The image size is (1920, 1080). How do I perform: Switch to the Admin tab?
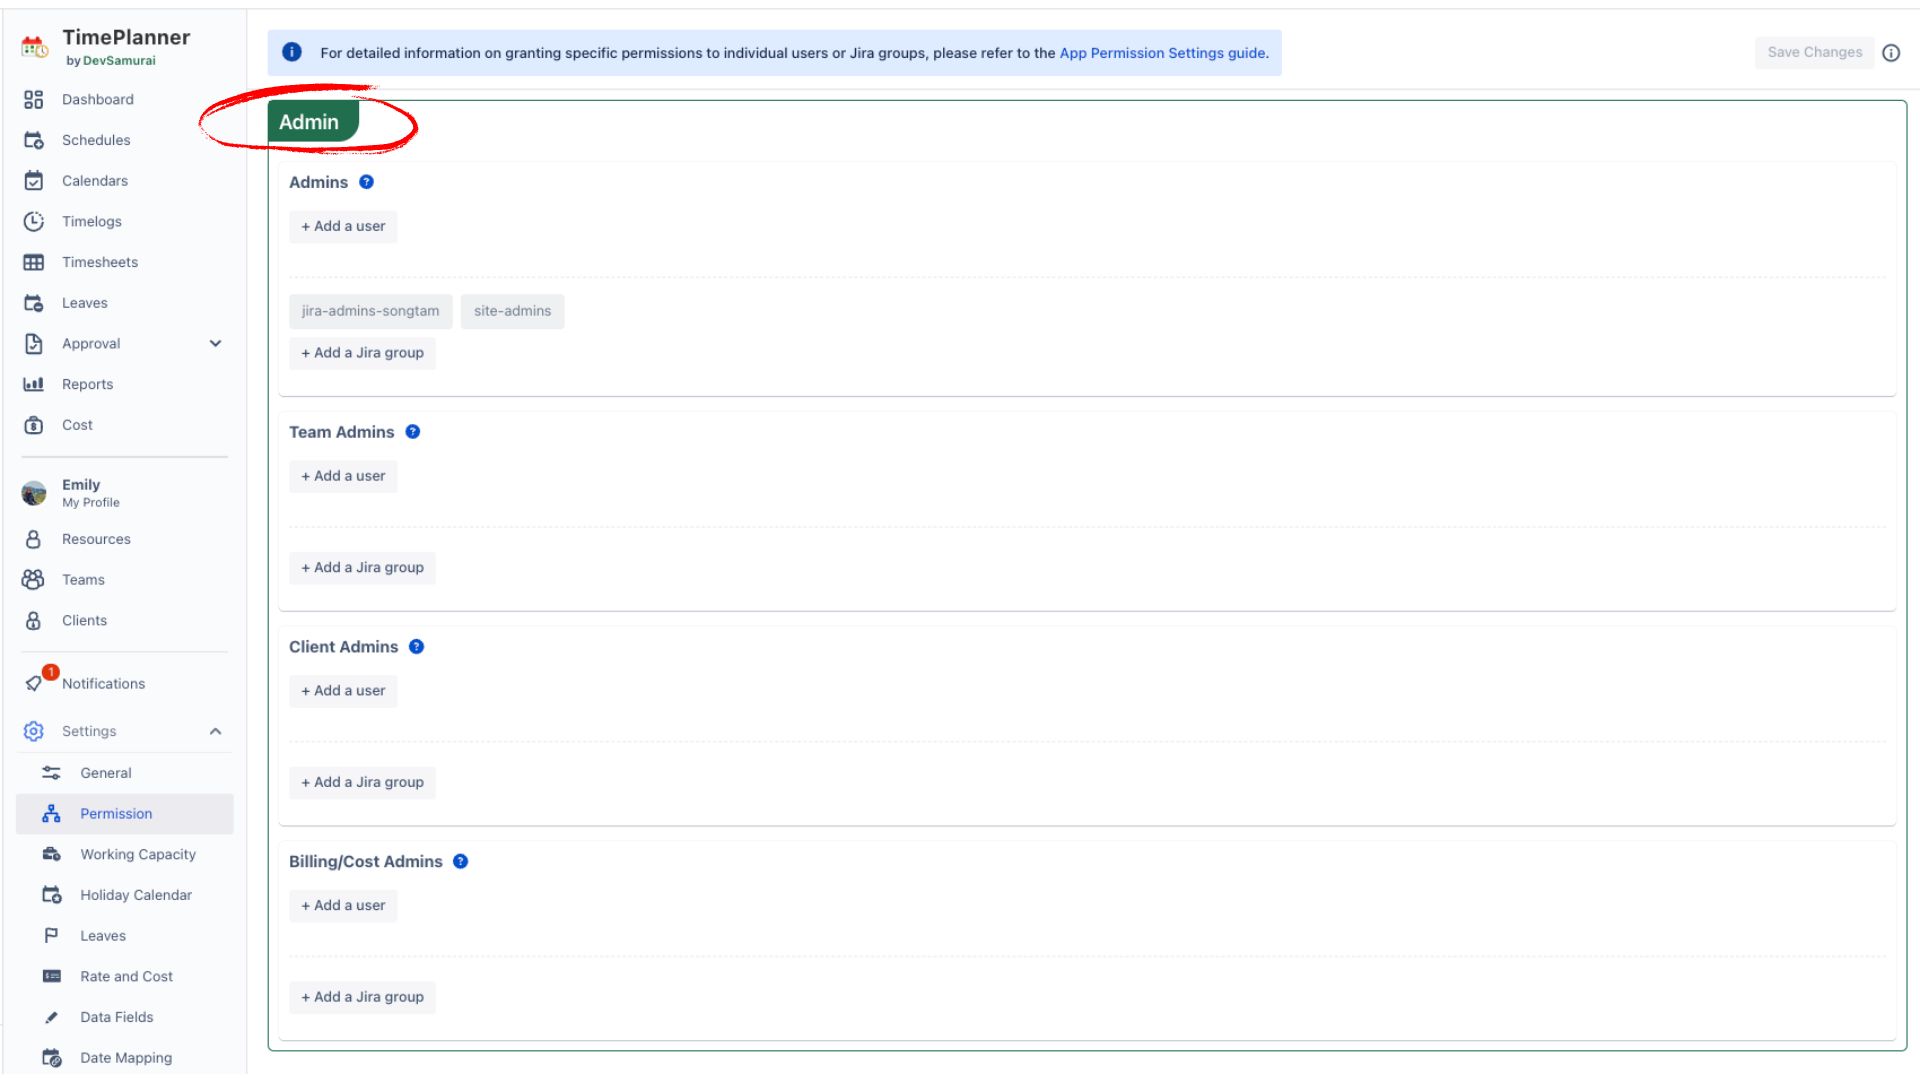pos(311,120)
